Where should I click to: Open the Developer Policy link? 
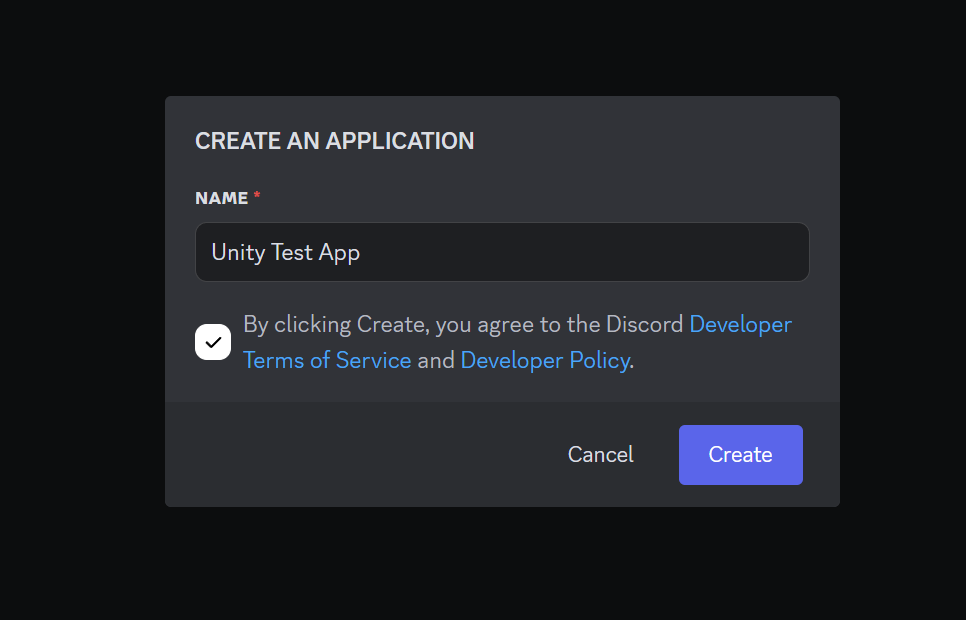click(545, 360)
